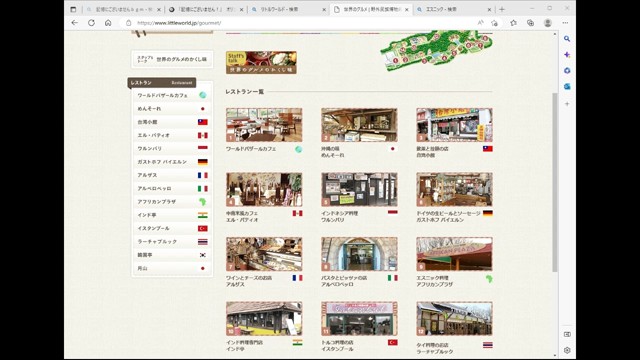
Task: Open the user profile avatar icon
Action: (548, 23)
